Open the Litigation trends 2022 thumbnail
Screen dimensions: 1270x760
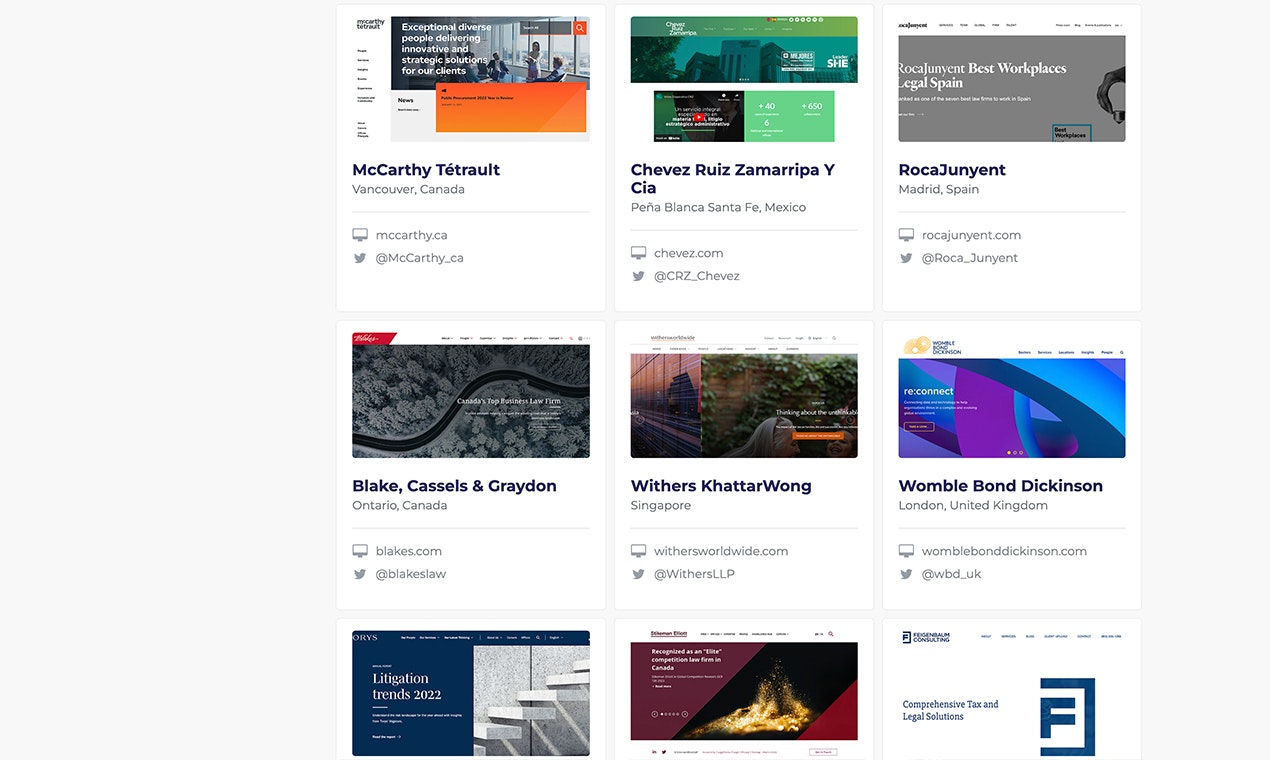click(x=471, y=693)
